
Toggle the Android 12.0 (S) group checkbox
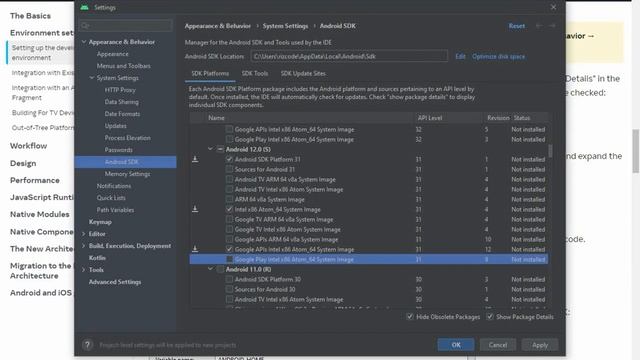click(x=220, y=149)
